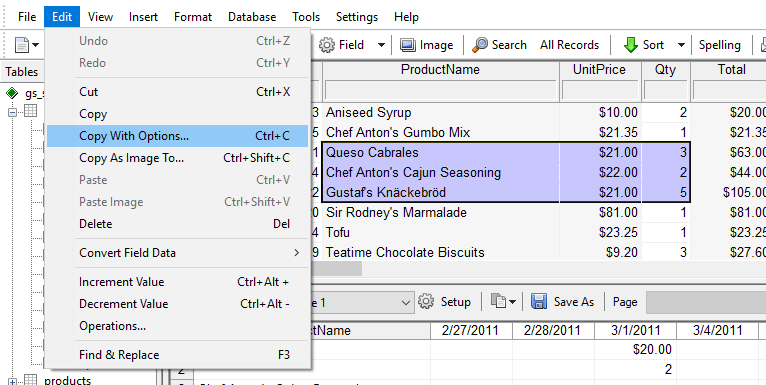
Task: Click the copy pages icon beside Setup
Action: pos(498,301)
